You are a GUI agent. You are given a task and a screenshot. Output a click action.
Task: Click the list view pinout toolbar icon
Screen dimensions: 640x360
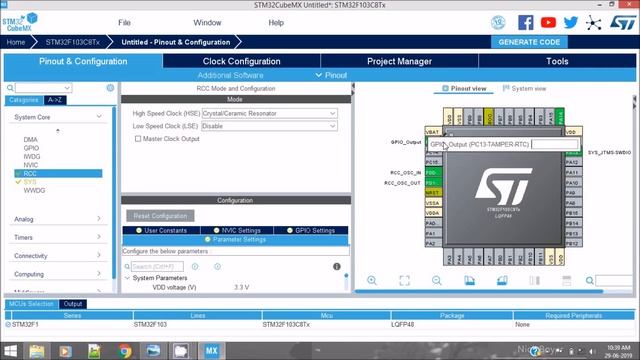click(567, 280)
